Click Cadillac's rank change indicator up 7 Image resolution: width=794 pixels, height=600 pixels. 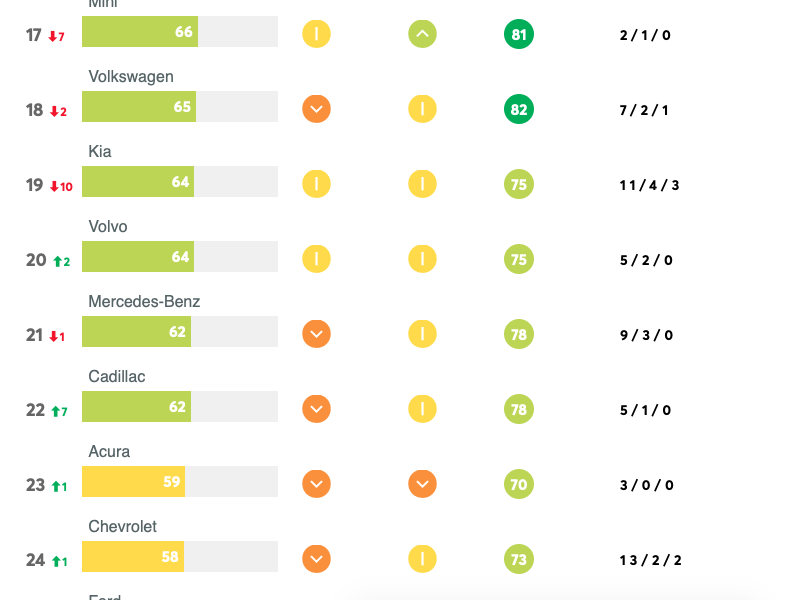click(x=59, y=411)
